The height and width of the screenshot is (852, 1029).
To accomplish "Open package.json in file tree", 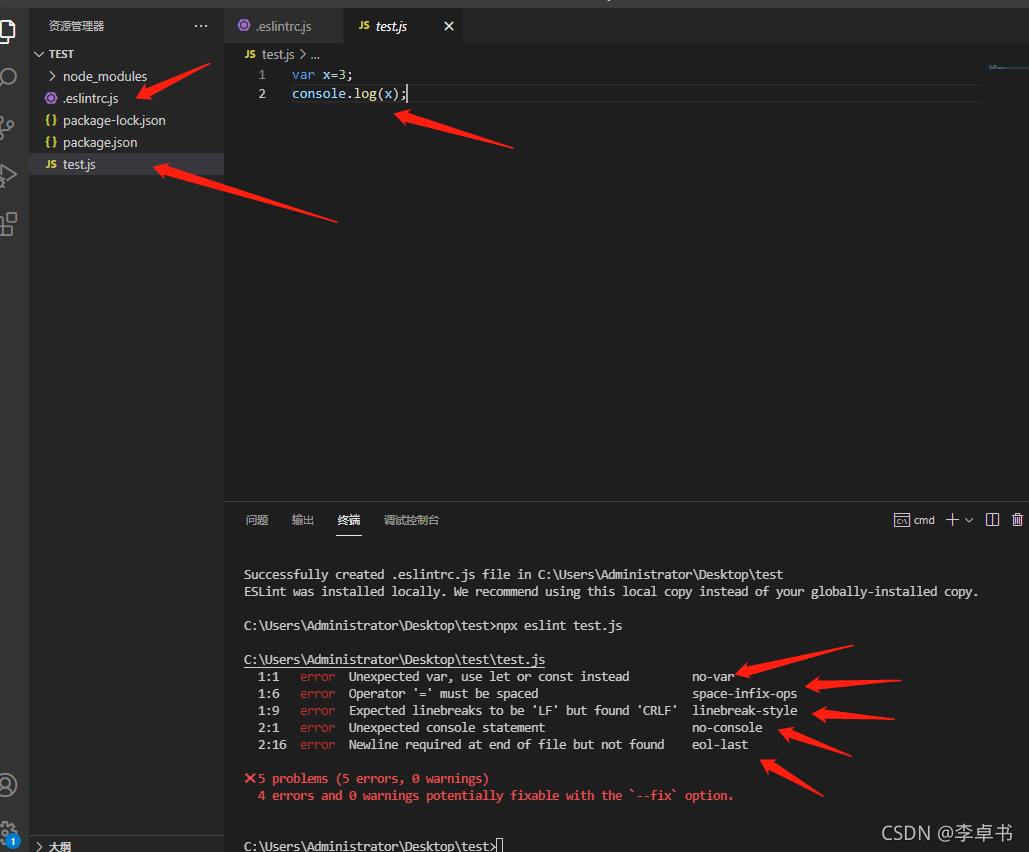I will (x=126, y=142).
